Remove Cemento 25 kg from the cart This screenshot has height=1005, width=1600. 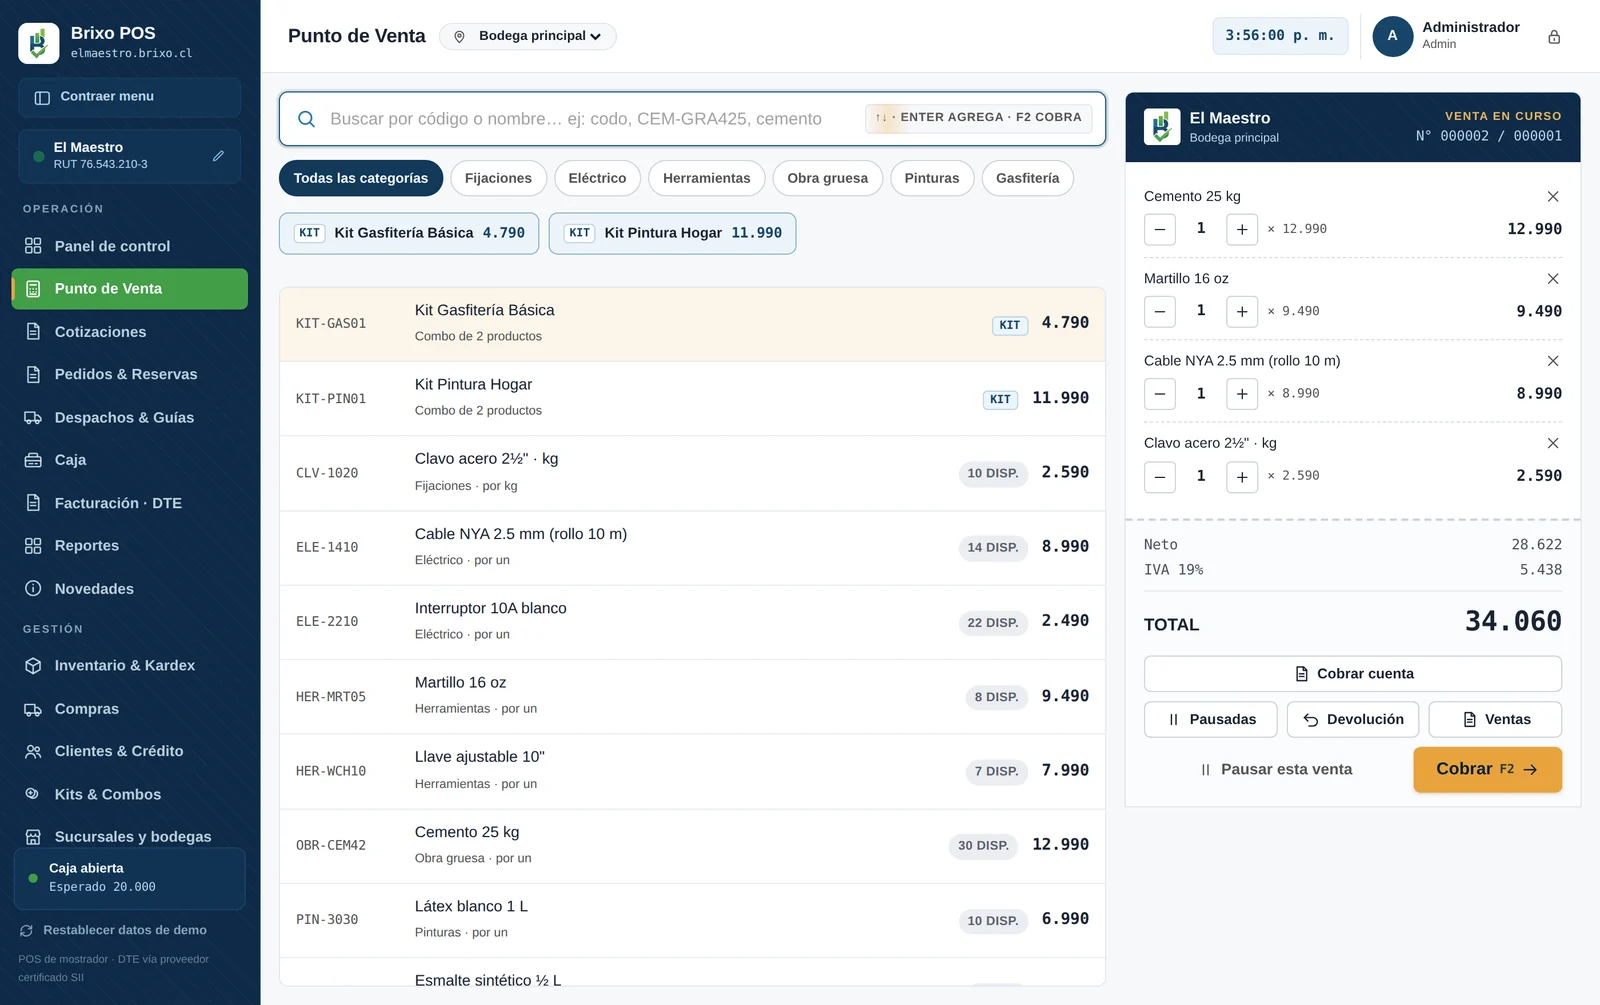1553,196
